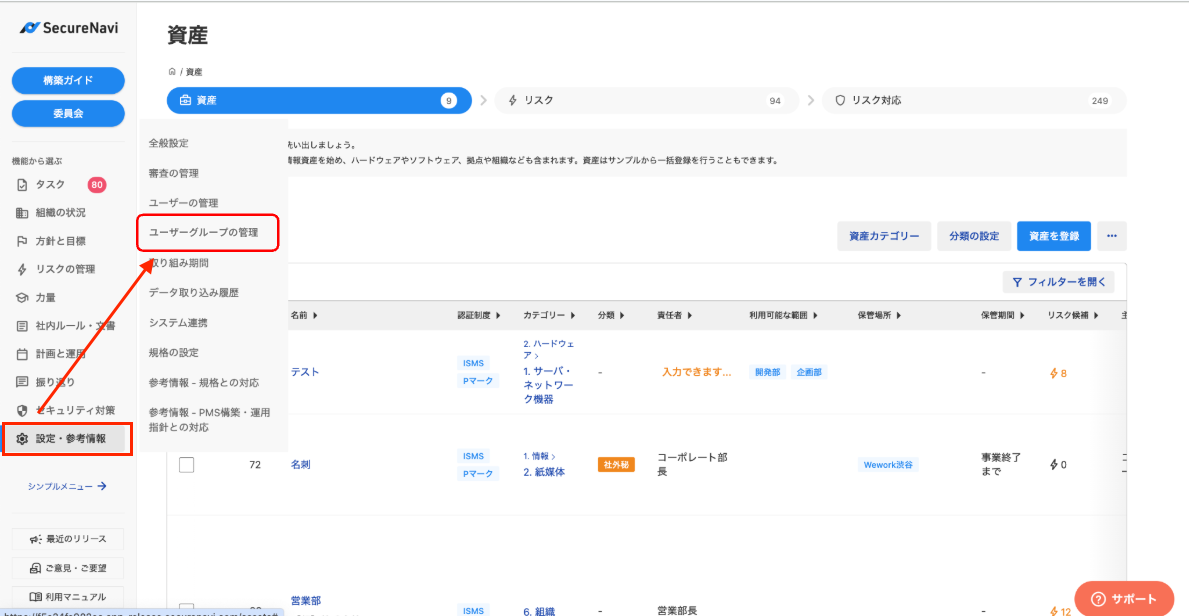The image size is (1189, 616).
Task: Switch to the リスク対応 step tab
Action: [x=974, y=100]
